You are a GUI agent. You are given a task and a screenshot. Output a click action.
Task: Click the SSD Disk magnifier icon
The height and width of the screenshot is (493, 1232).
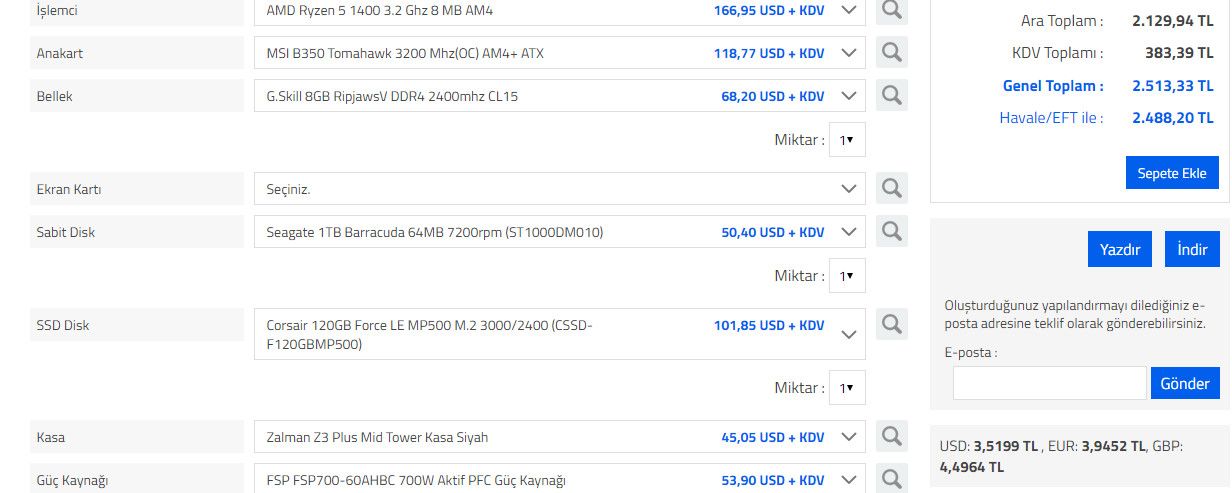[x=892, y=324]
